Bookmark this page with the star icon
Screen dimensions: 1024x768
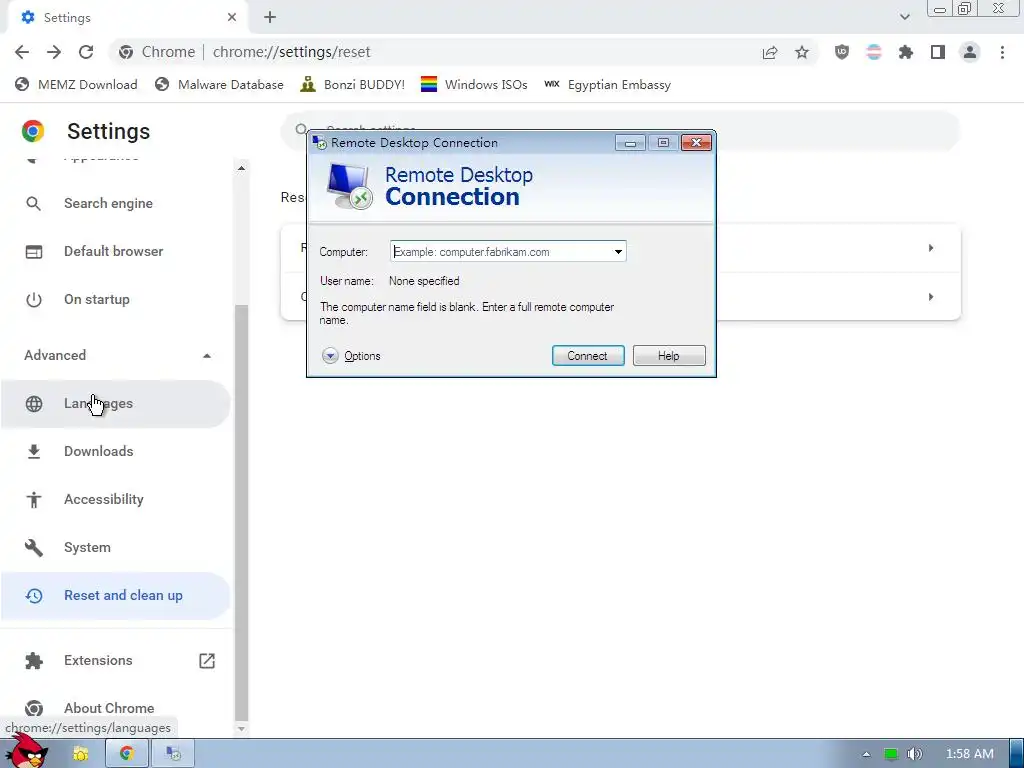click(x=802, y=52)
